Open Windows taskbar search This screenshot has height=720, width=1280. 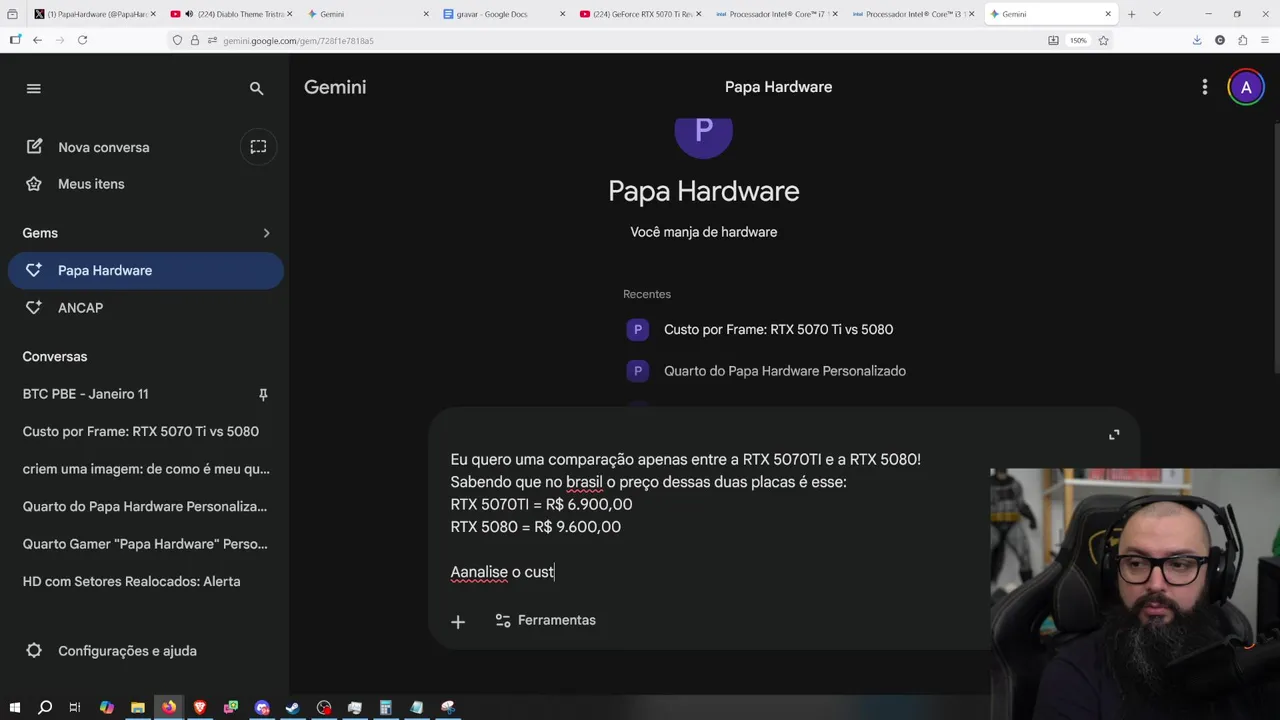pos(45,708)
